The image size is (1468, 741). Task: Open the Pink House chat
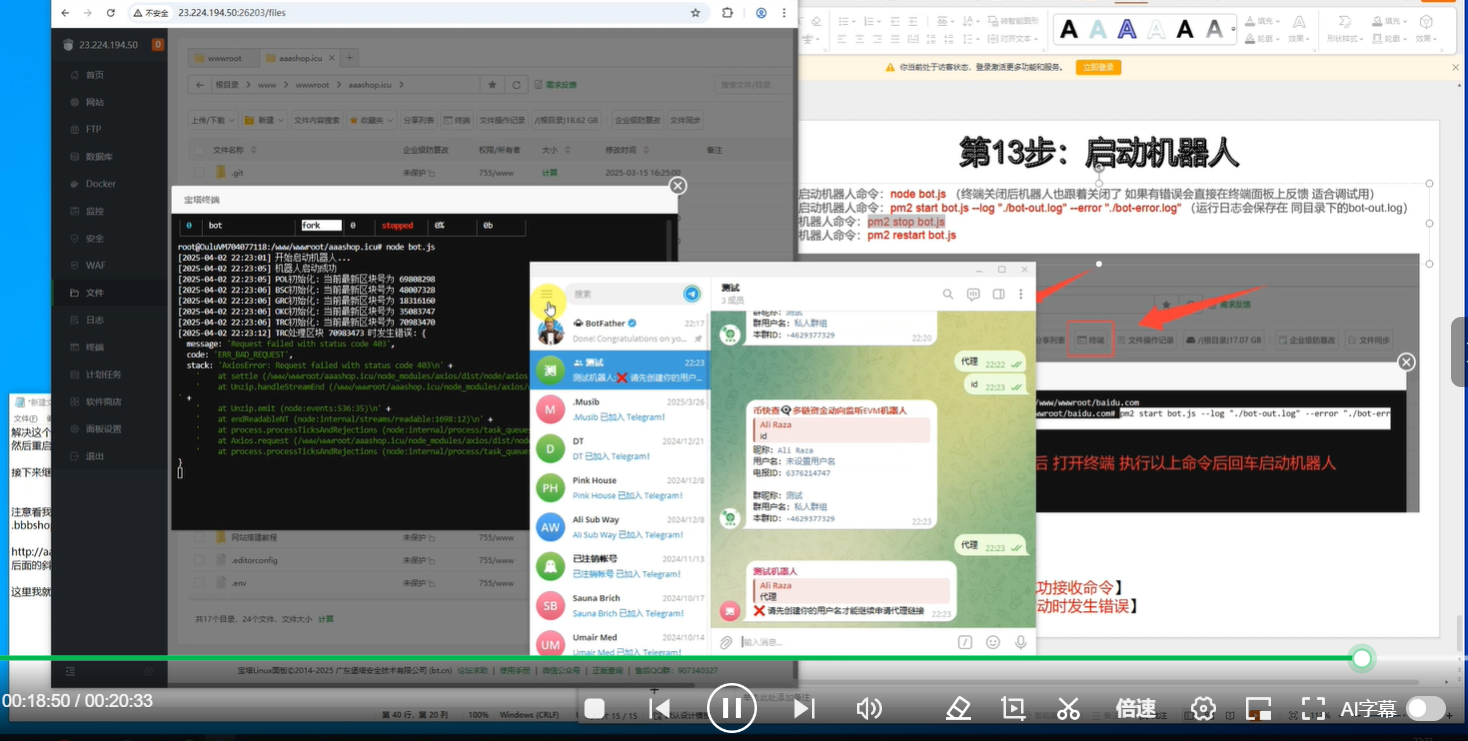click(x=619, y=488)
